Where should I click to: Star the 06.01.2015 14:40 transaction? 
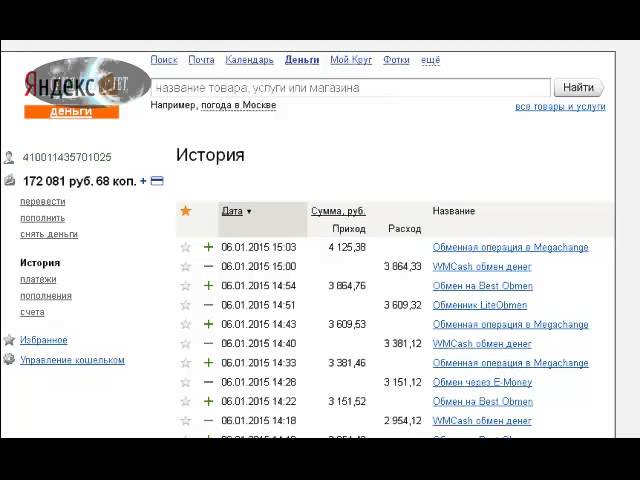pos(186,344)
